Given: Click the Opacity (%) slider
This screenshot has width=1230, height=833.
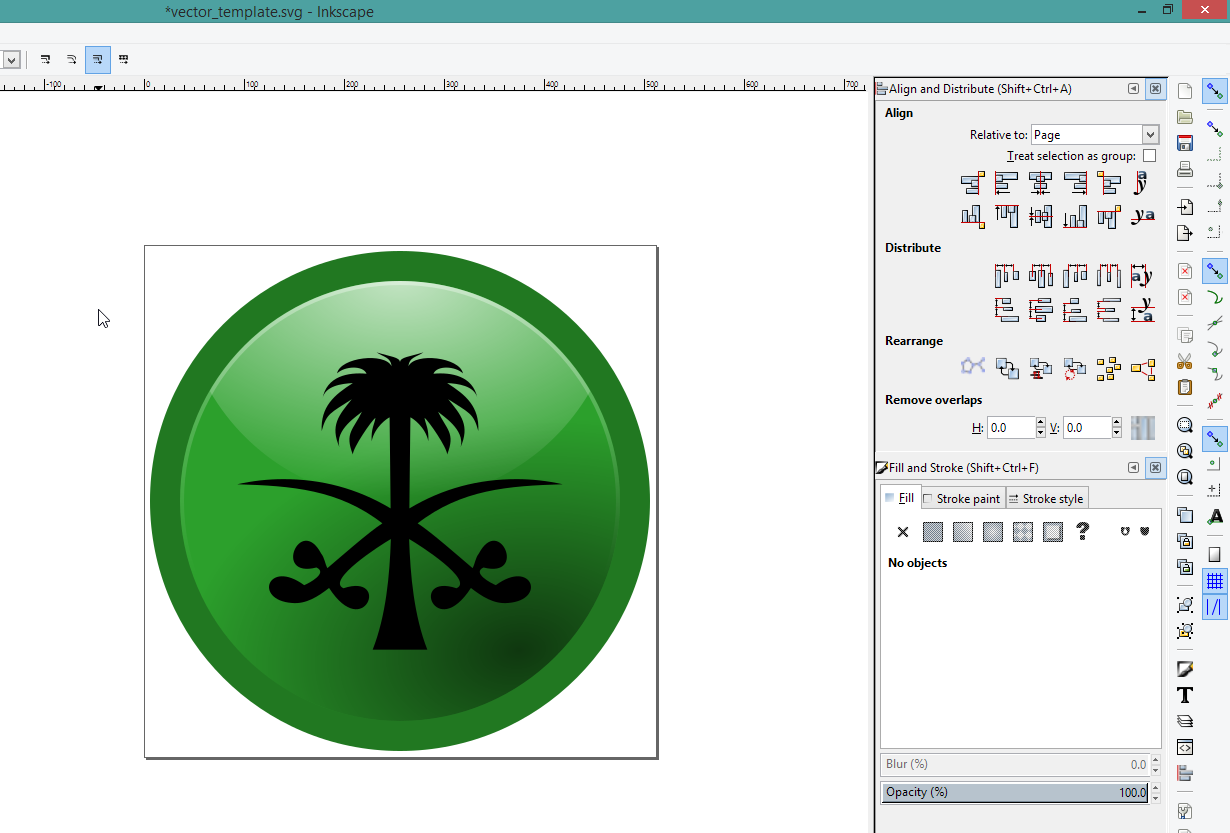Looking at the screenshot, I should (1015, 792).
